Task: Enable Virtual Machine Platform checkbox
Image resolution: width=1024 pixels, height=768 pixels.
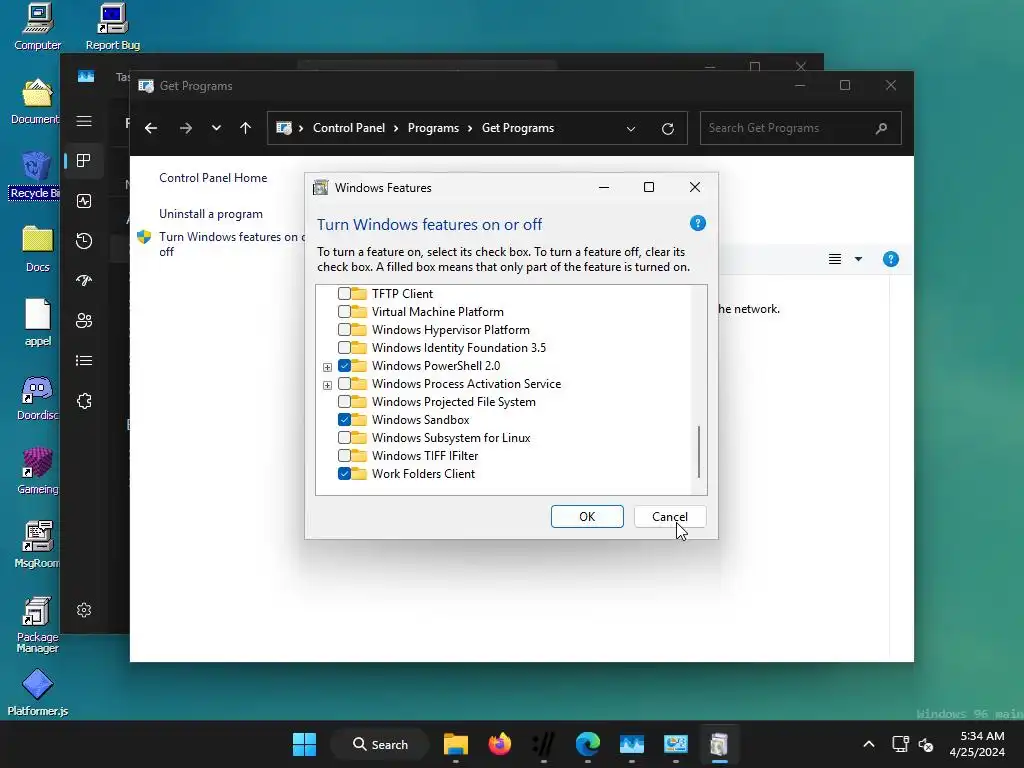Action: tap(344, 312)
